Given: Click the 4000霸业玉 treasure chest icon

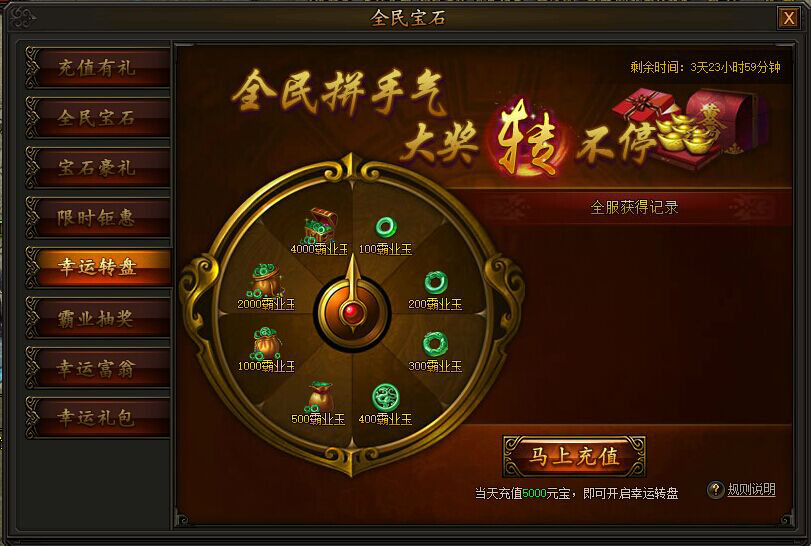Looking at the screenshot, I should tap(321, 225).
